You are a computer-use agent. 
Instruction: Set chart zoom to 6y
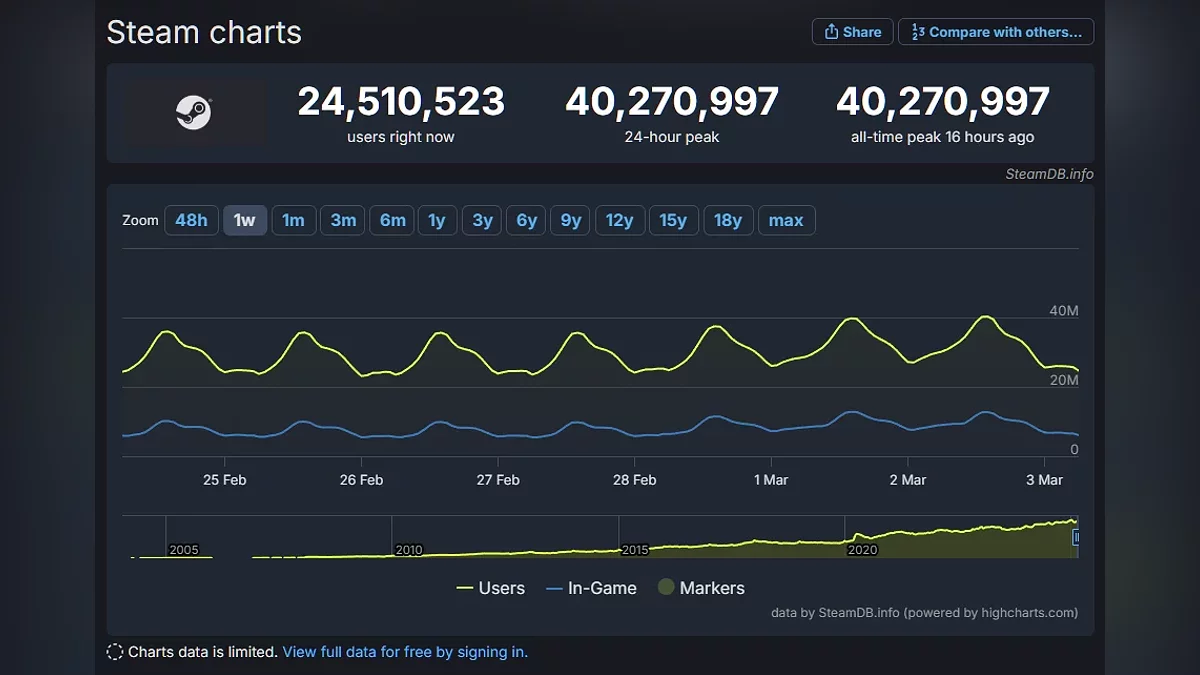coord(526,220)
